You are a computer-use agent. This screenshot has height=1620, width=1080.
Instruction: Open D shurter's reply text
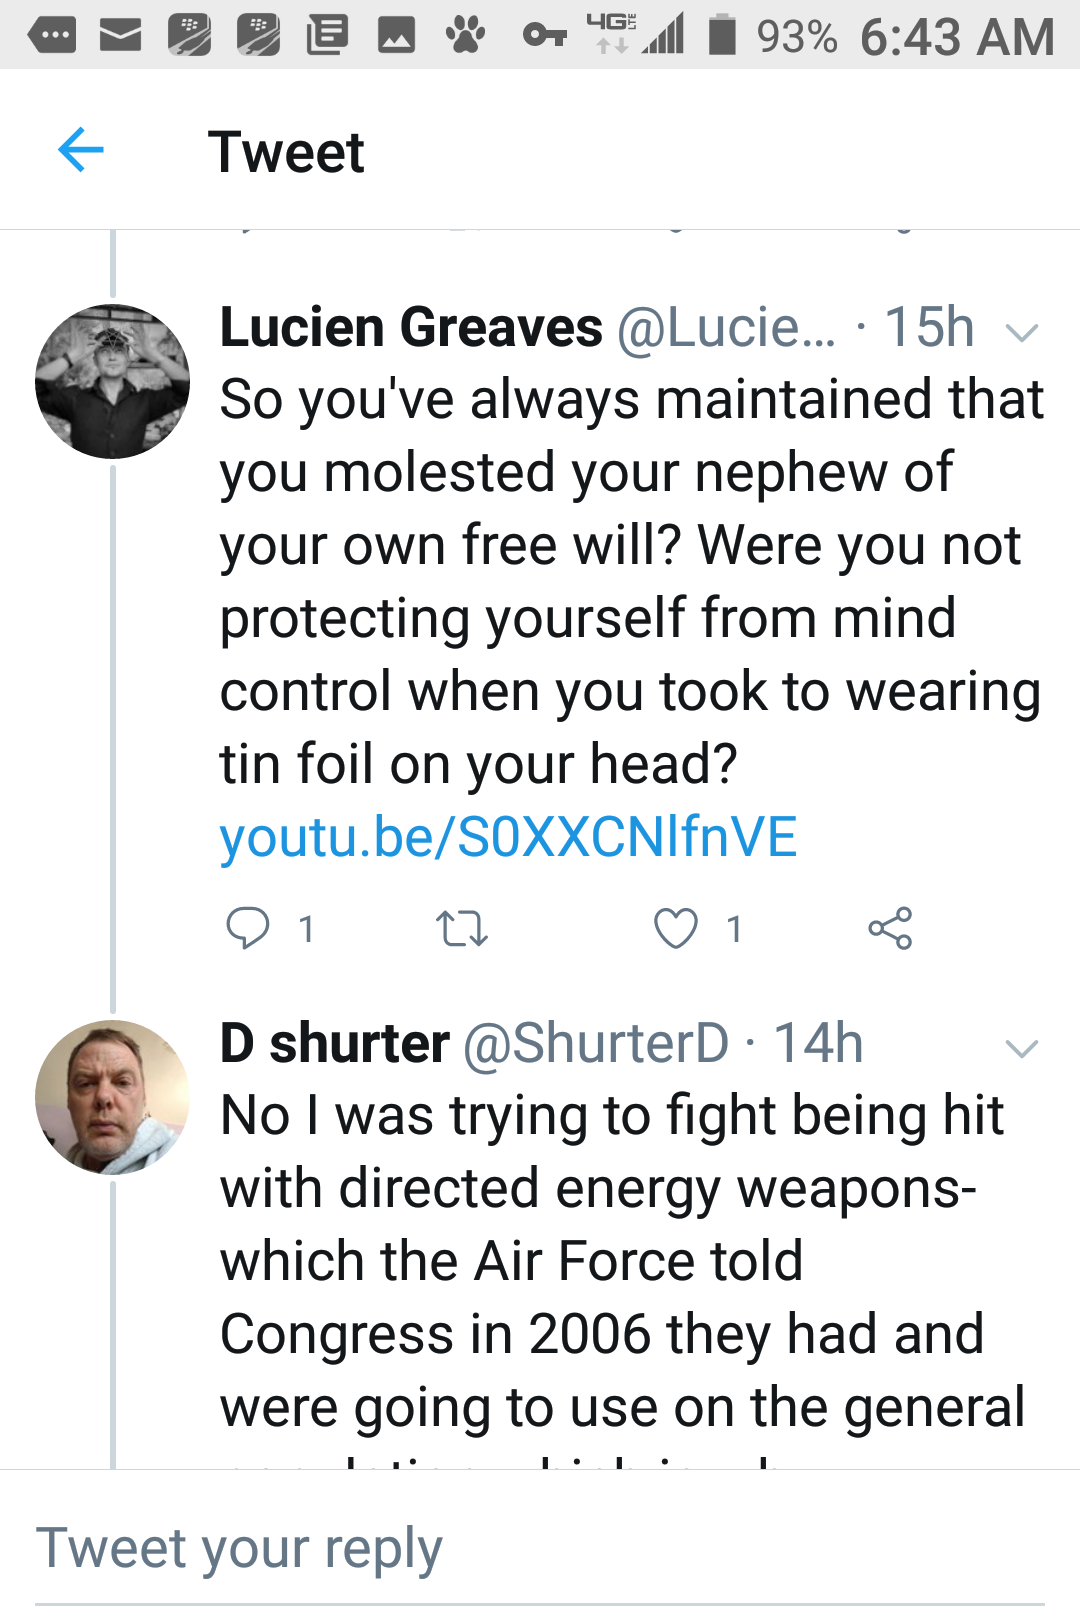(x=620, y=1260)
